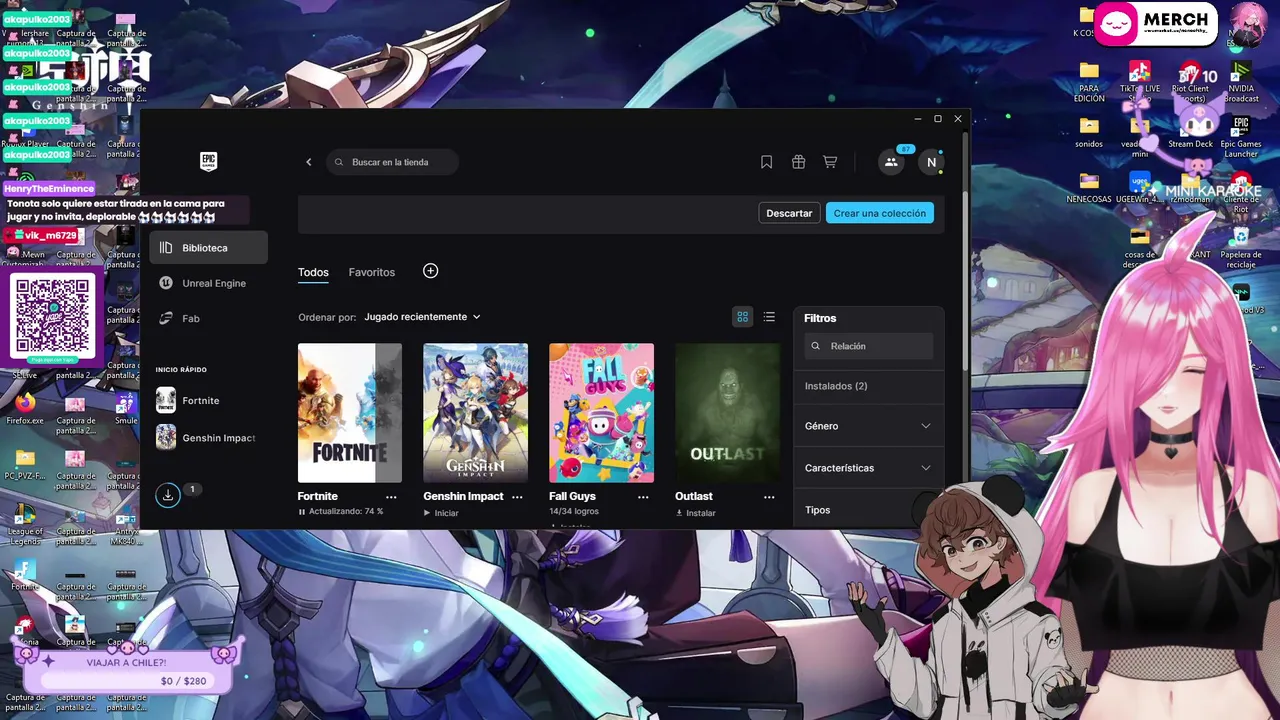Expand the Características filter section
Screen dimensions: 1280x720
(868, 468)
